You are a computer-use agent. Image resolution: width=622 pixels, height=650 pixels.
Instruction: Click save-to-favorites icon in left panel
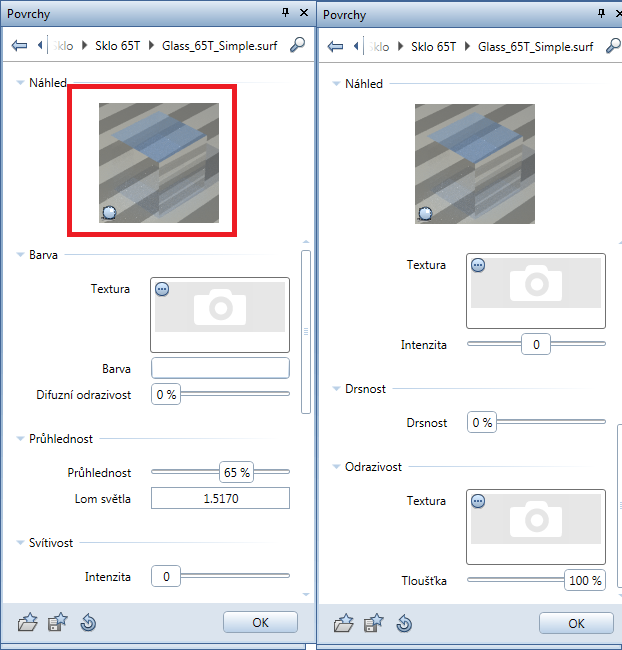point(57,623)
